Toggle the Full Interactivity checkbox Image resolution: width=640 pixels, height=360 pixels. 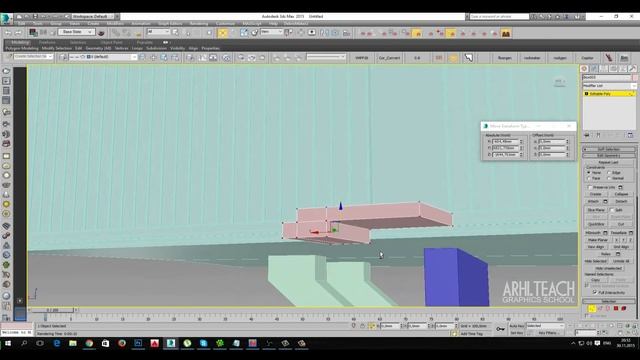(595, 292)
